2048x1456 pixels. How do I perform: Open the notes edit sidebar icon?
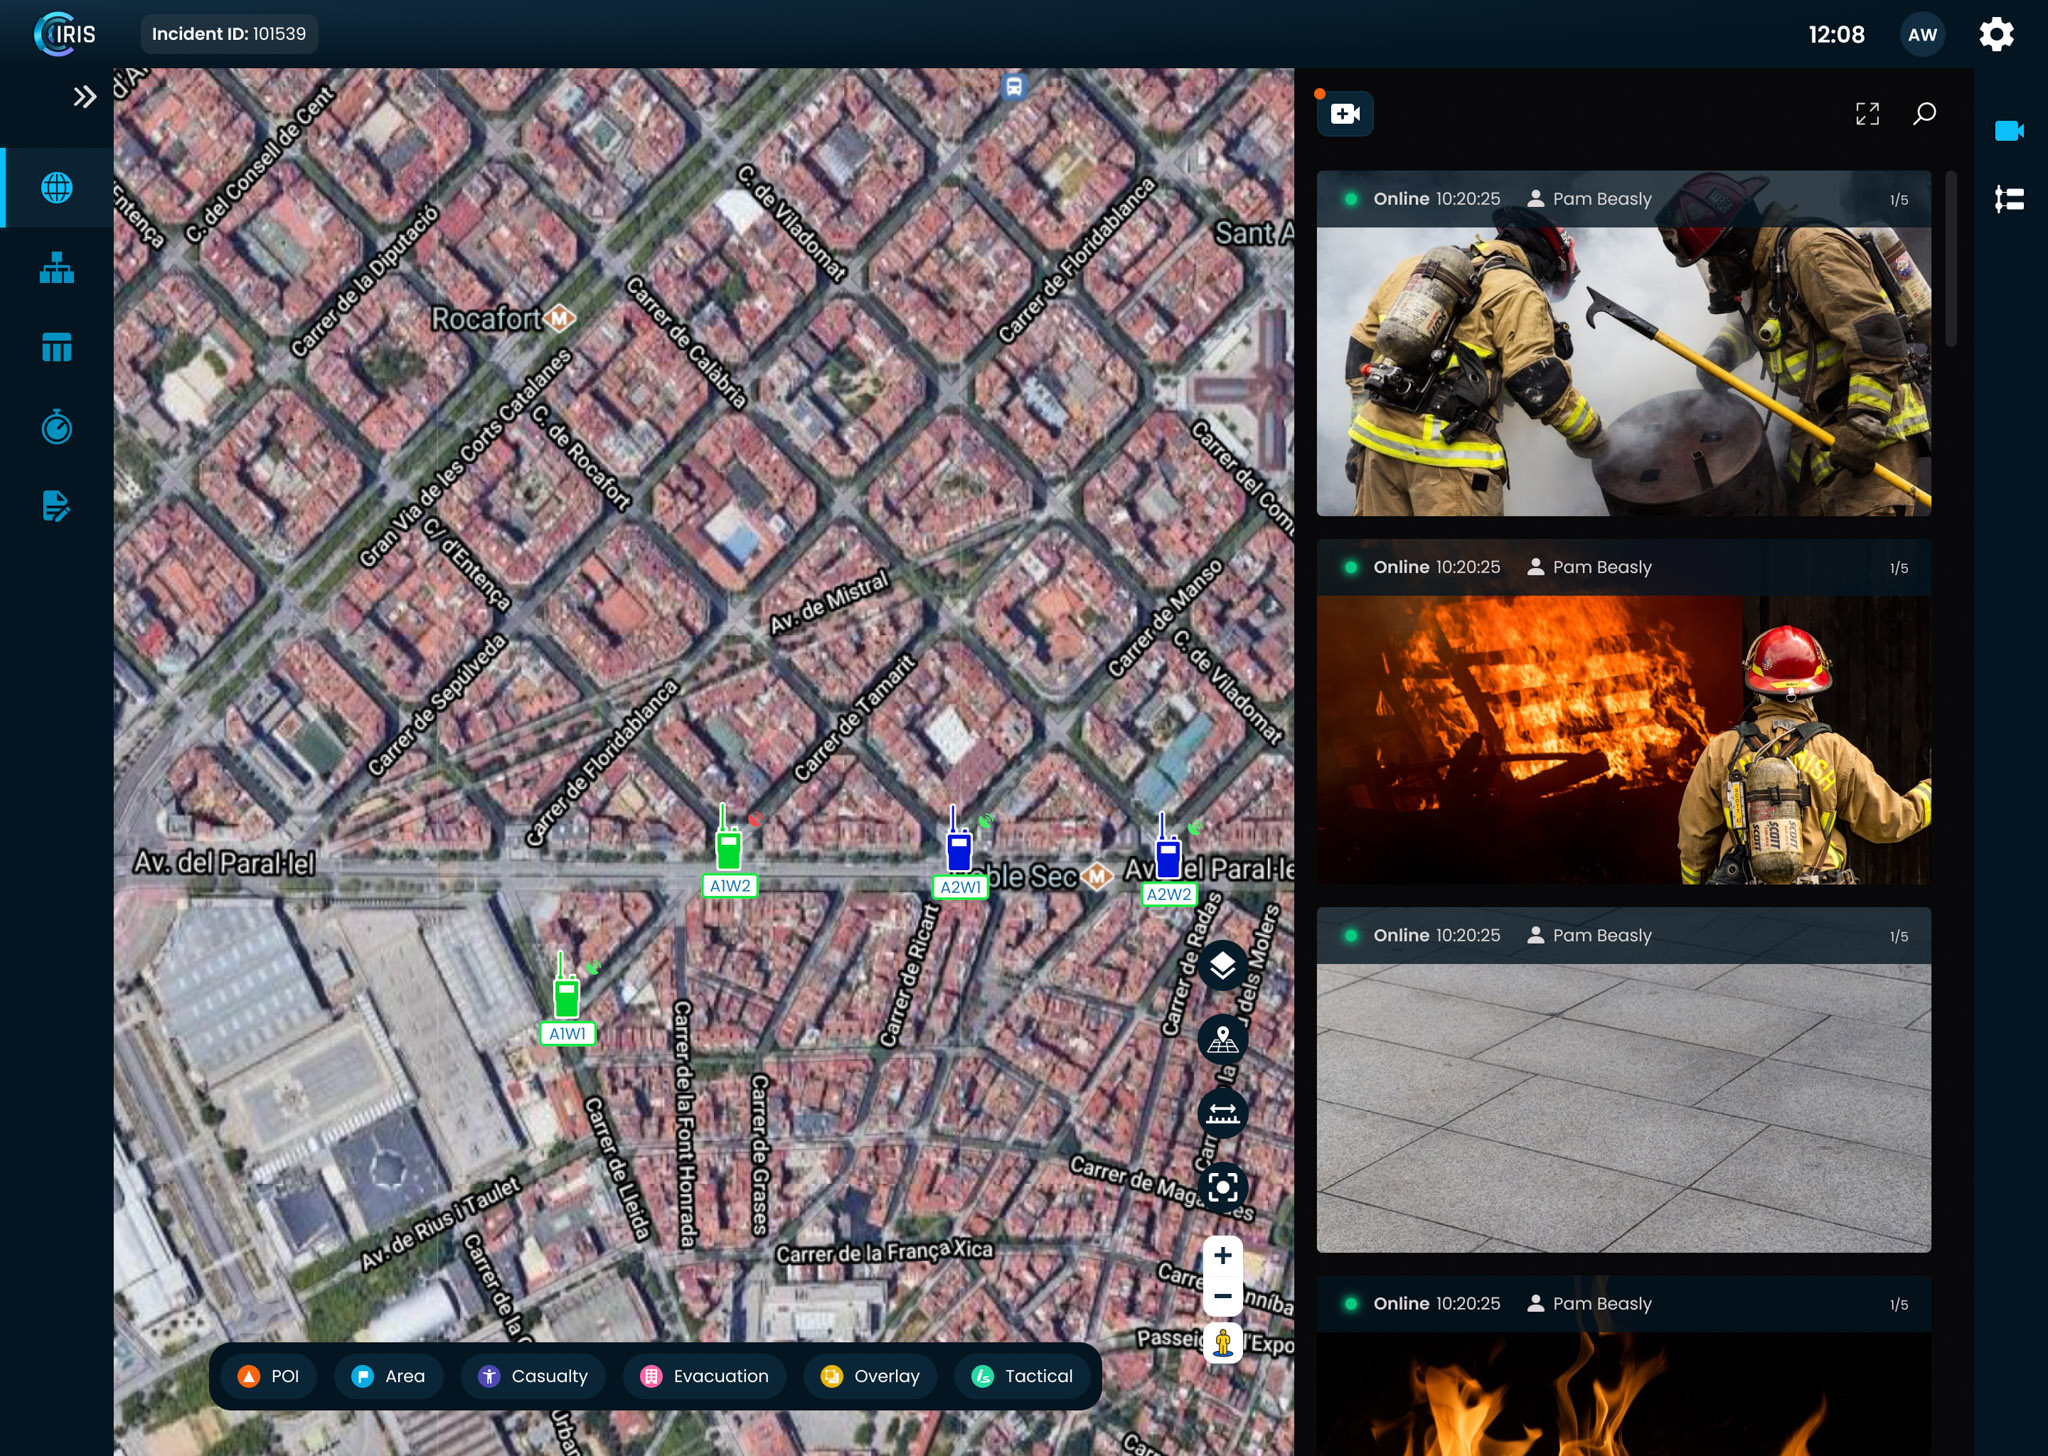(x=57, y=507)
